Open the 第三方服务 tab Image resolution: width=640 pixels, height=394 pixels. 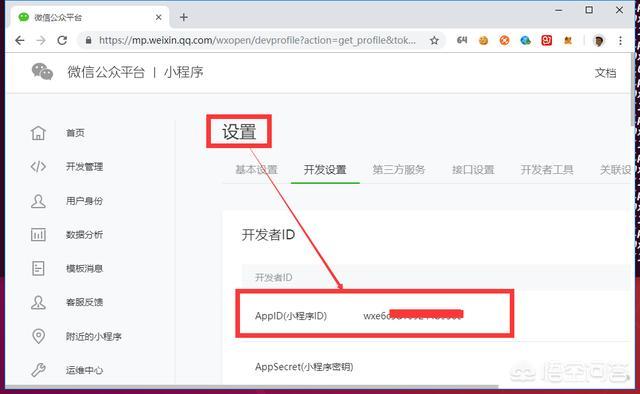tap(399, 169)
